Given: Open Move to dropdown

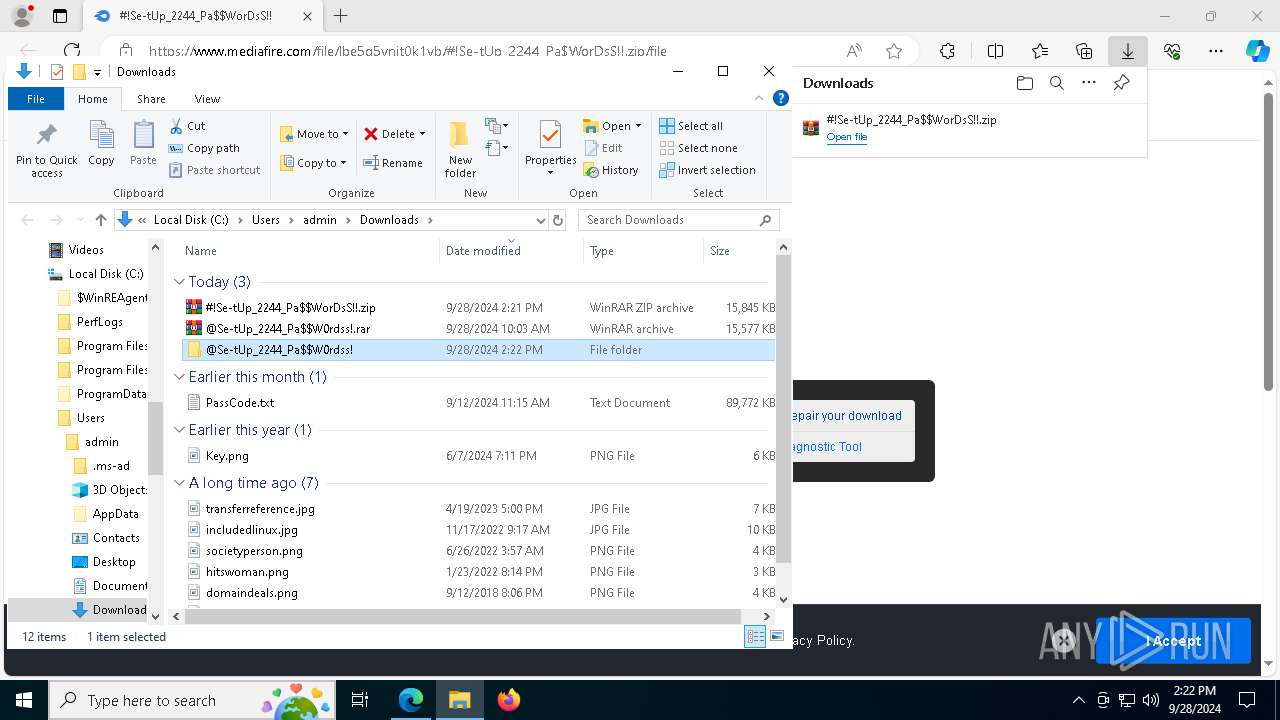Looking at the screenshot, I should (x=314, y=134).
